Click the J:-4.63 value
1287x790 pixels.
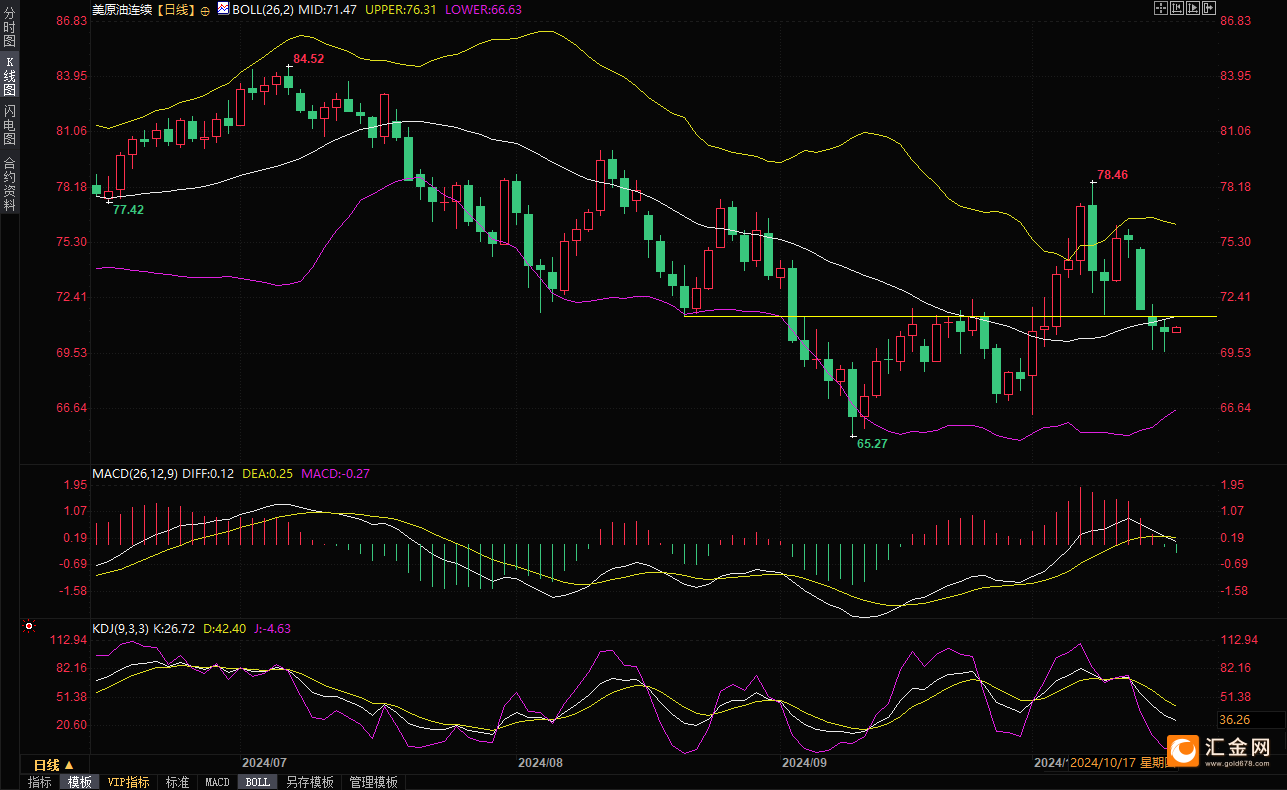tap(274, 629)
